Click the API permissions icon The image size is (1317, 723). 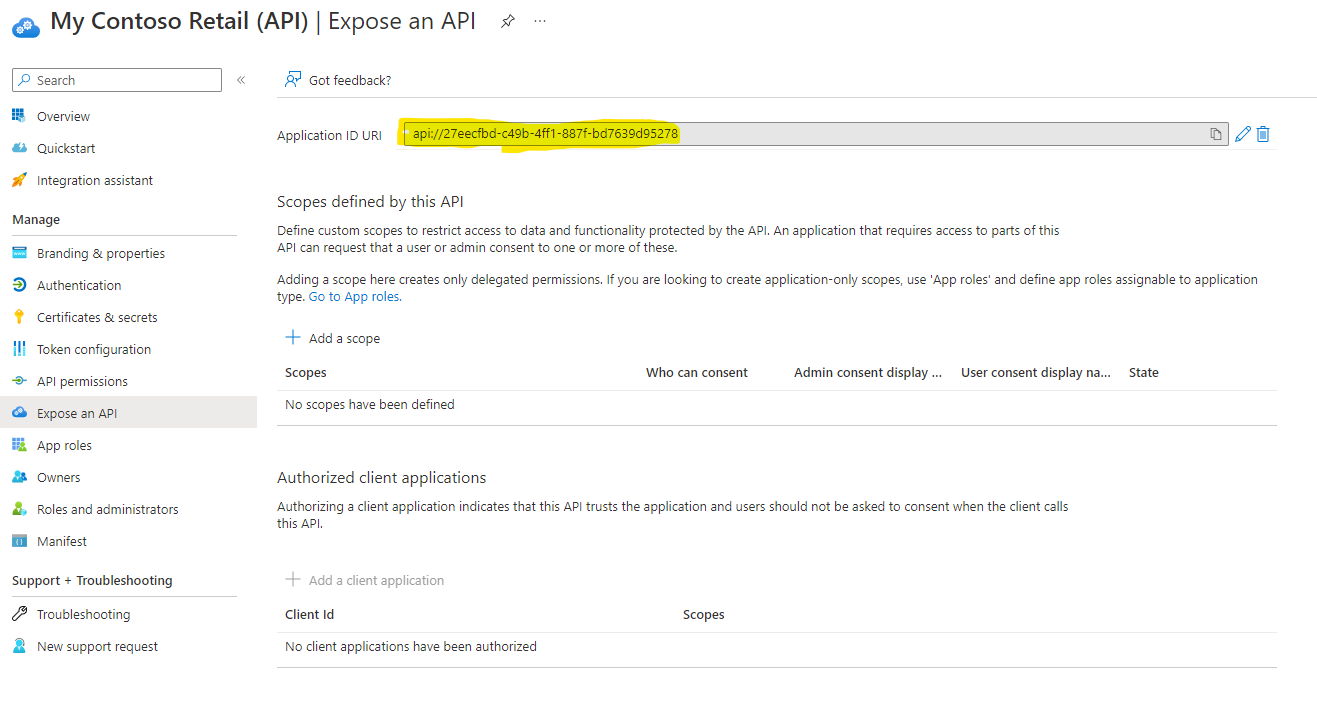point(19,381)
